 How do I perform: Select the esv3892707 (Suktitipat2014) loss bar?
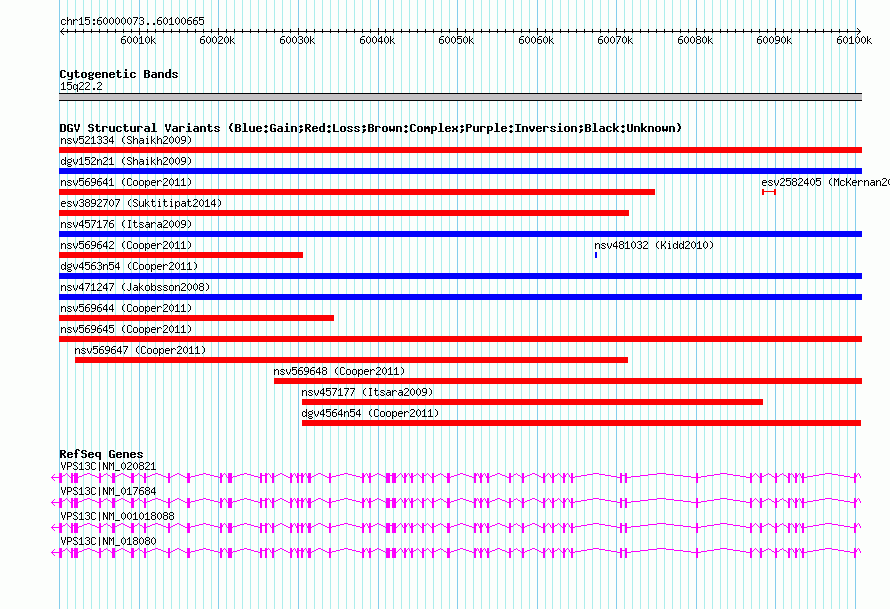click(344, 213)
